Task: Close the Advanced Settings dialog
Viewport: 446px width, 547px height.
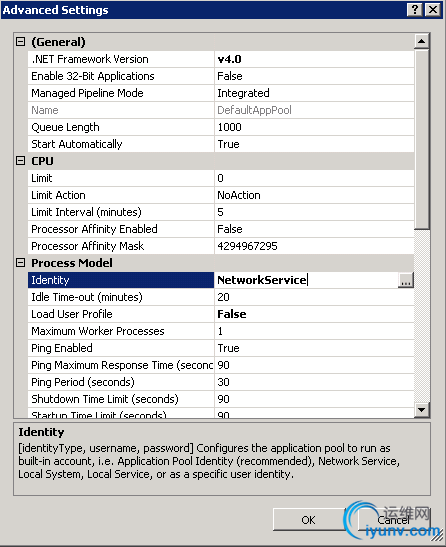Action: point(433,9)
